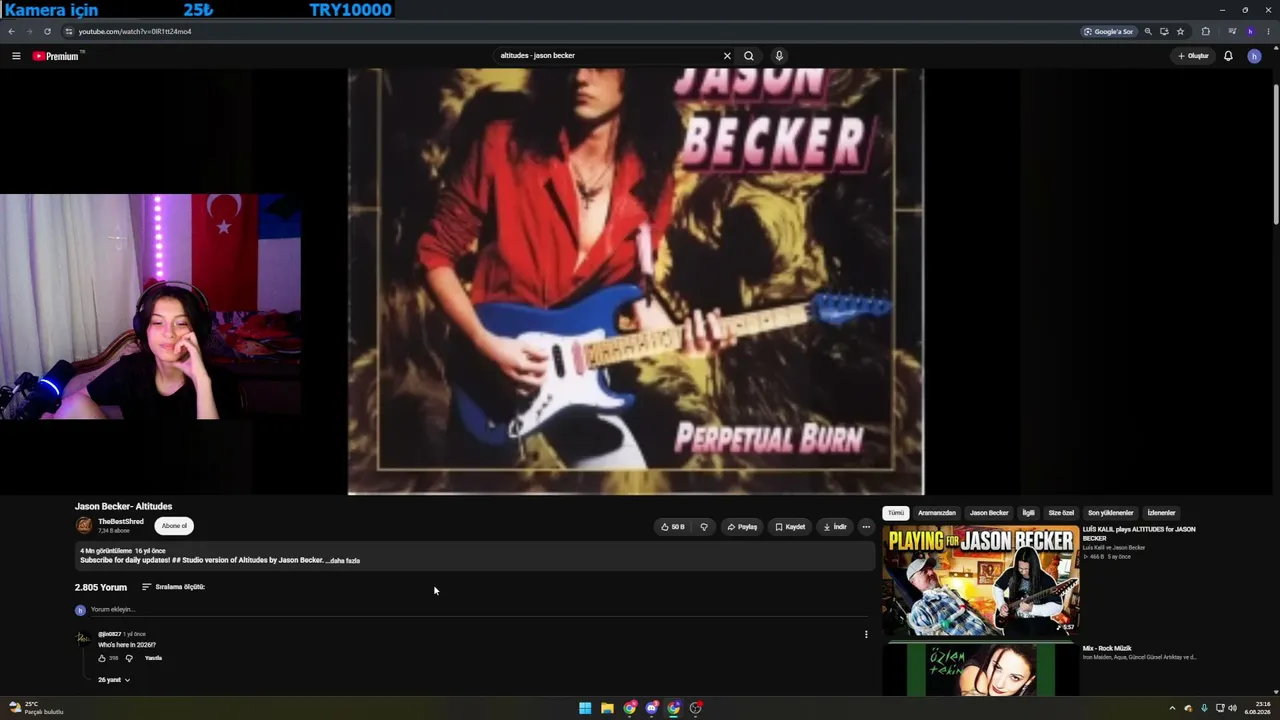
Task: Subscribe with the Abone ol button
Action: pos(174,526)
